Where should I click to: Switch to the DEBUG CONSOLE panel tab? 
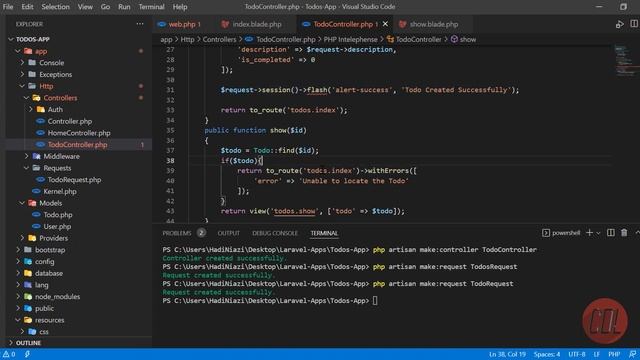click(x=275, y=233)
